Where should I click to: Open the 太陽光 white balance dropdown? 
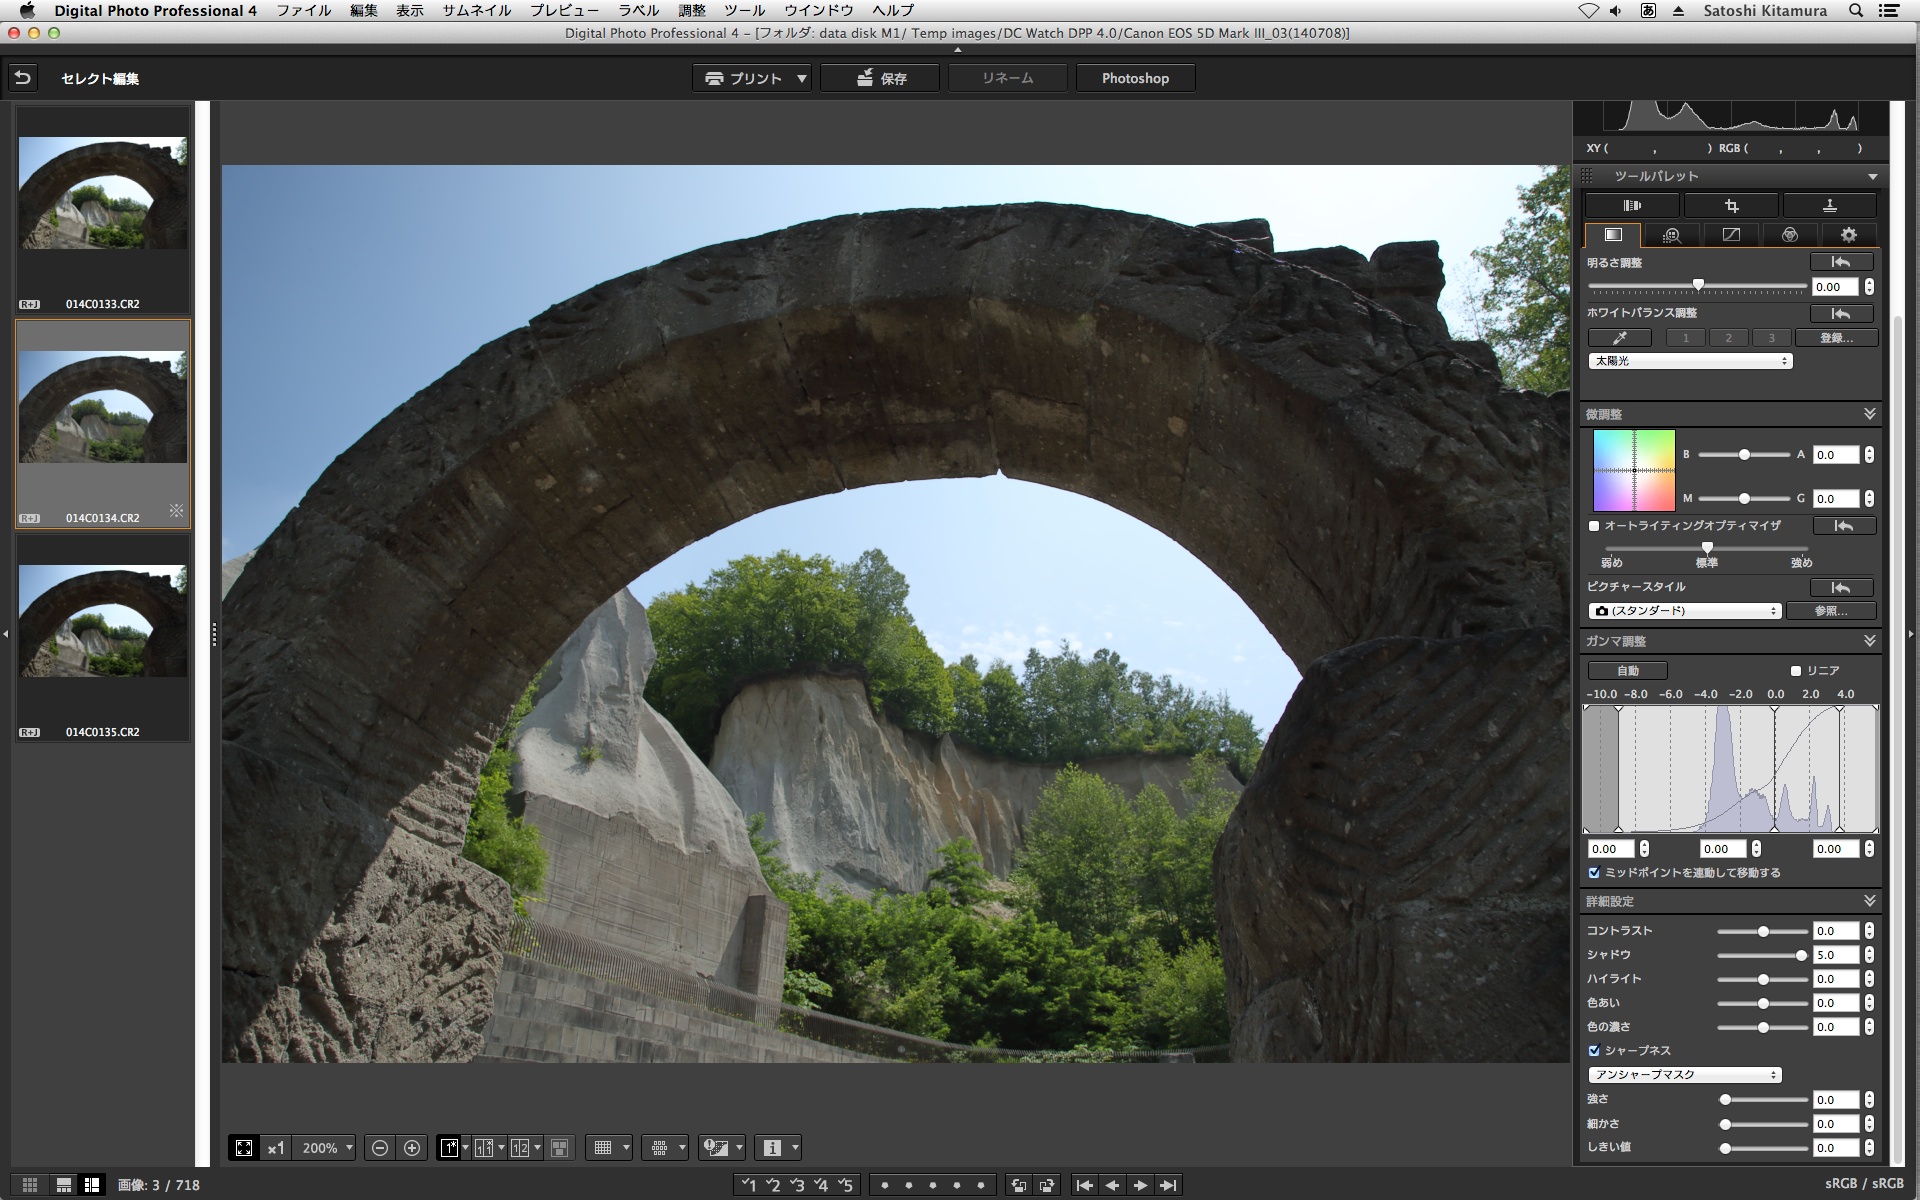click(1690, 361)
